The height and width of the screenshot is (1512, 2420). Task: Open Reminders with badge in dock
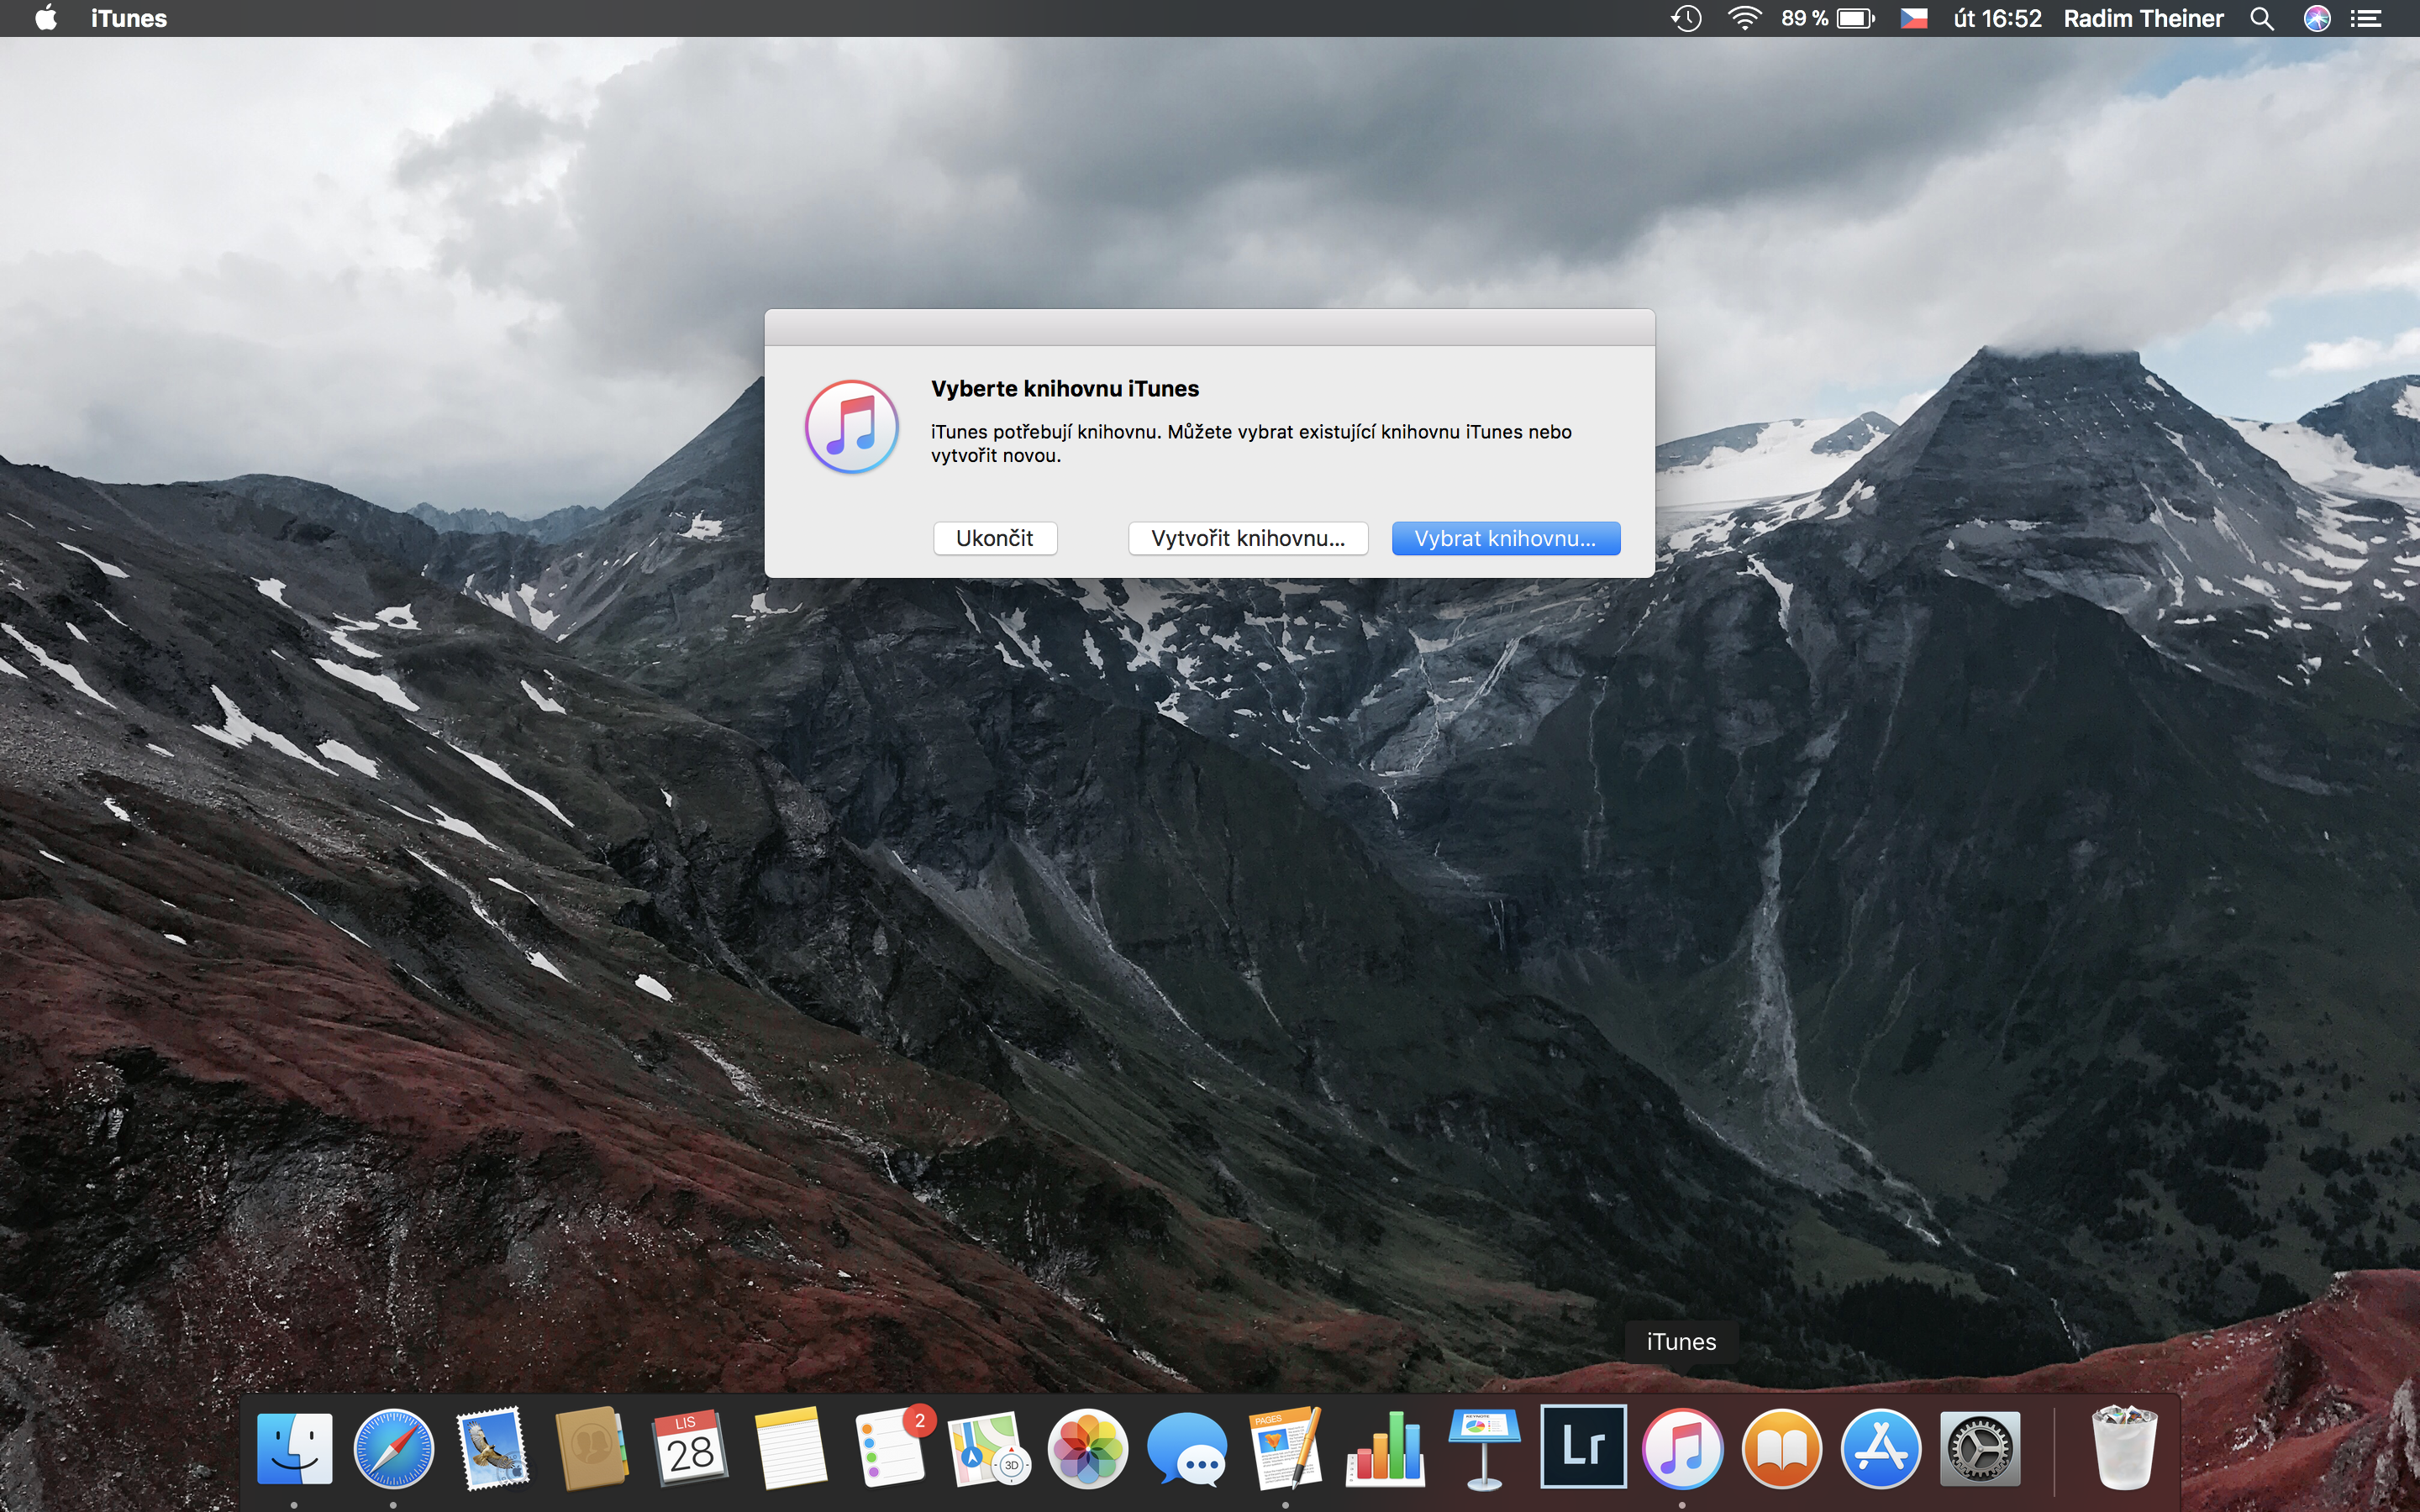890,1448
